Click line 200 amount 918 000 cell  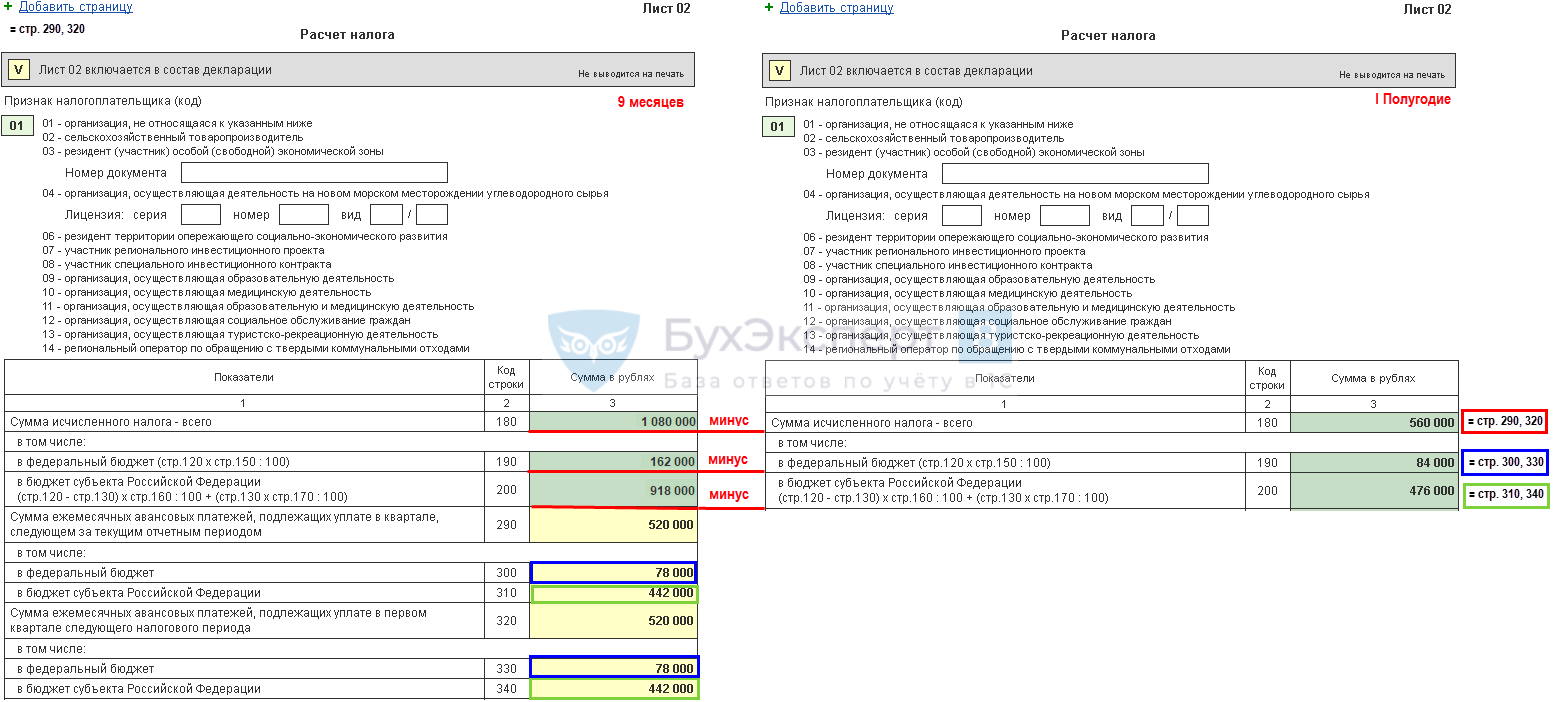click(x=613, y=490)
